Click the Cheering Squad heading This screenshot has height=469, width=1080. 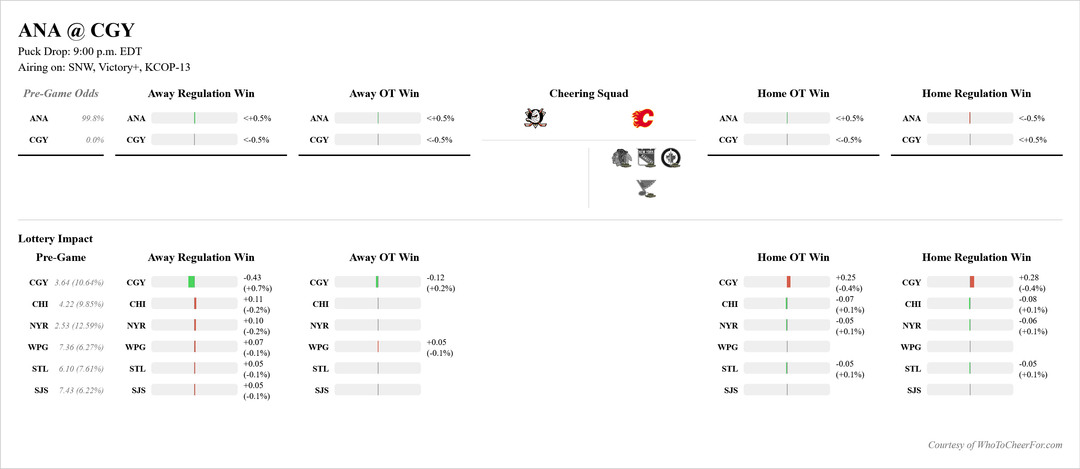tap(588, 94)
